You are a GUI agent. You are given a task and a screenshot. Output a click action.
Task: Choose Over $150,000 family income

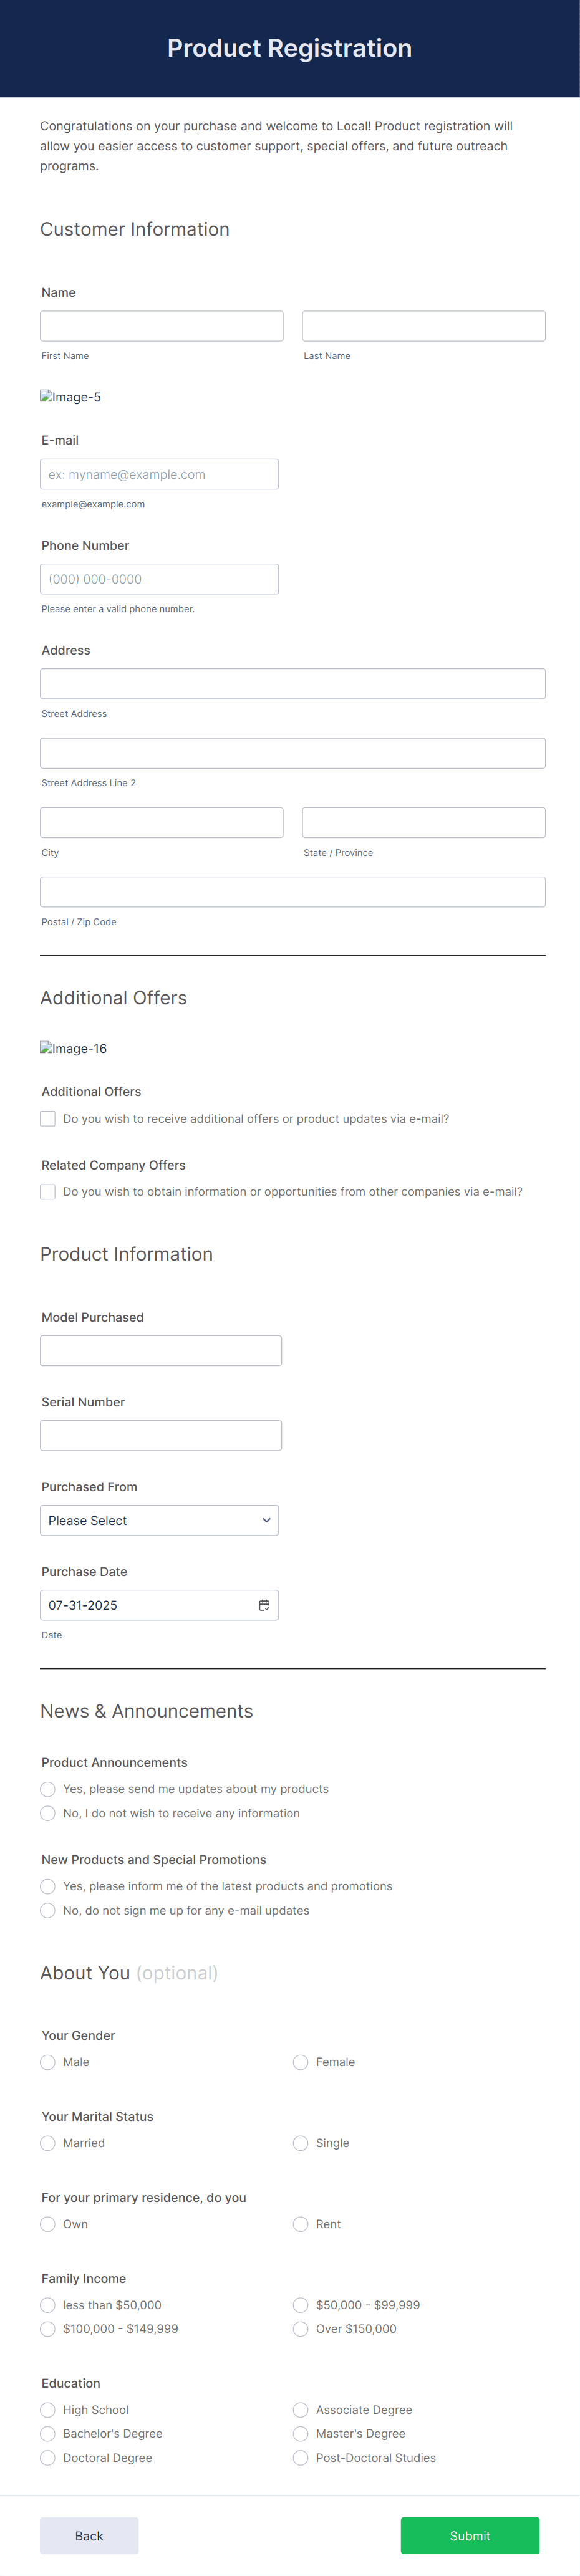pyautogui.click(x=300, y=2329)
